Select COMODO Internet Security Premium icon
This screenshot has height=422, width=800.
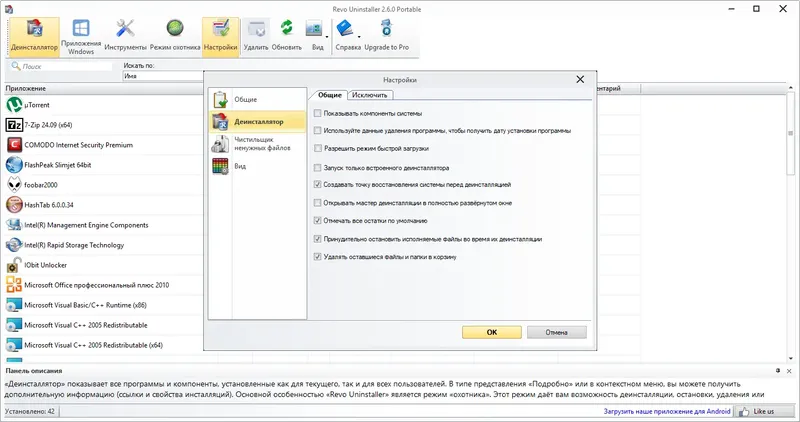14,145
